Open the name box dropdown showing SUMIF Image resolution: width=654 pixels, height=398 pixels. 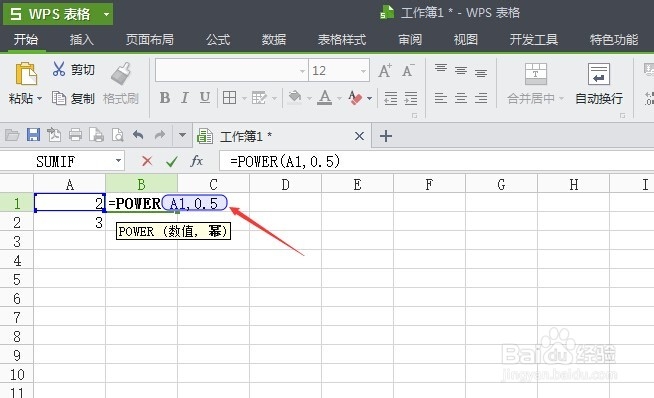click(118, 161)
